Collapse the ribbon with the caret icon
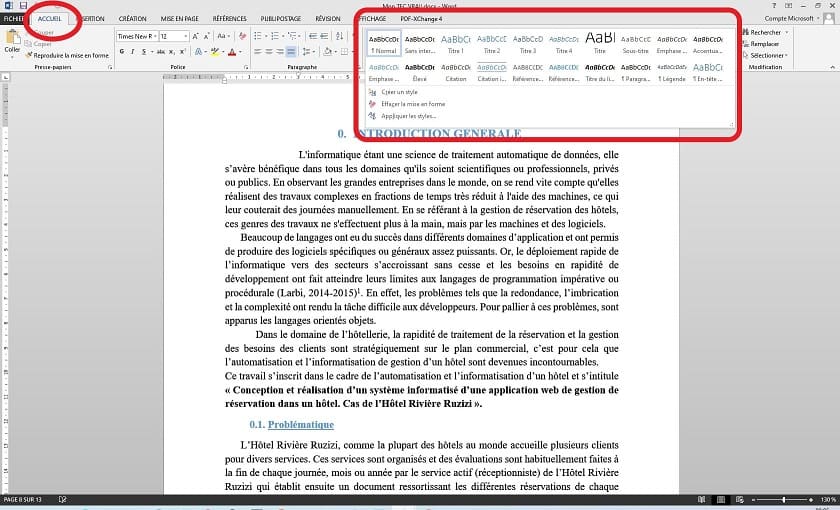The width and height of the screenshot is (840, 510). click(x=832, y=67)
